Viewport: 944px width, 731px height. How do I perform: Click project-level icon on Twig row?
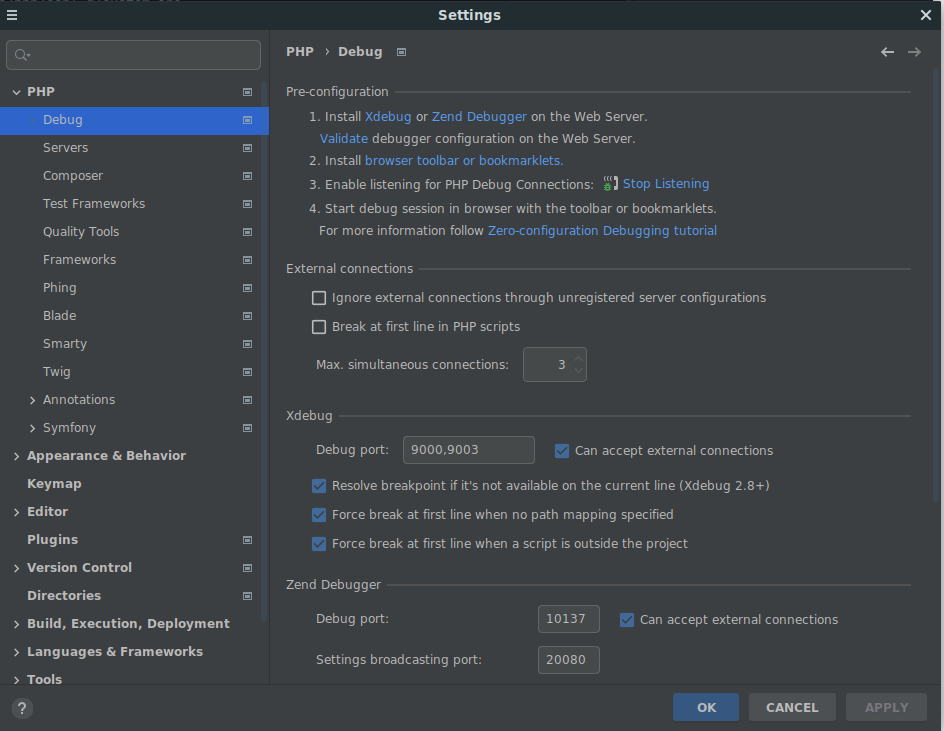pyautogui.click(x=247, y=372)
